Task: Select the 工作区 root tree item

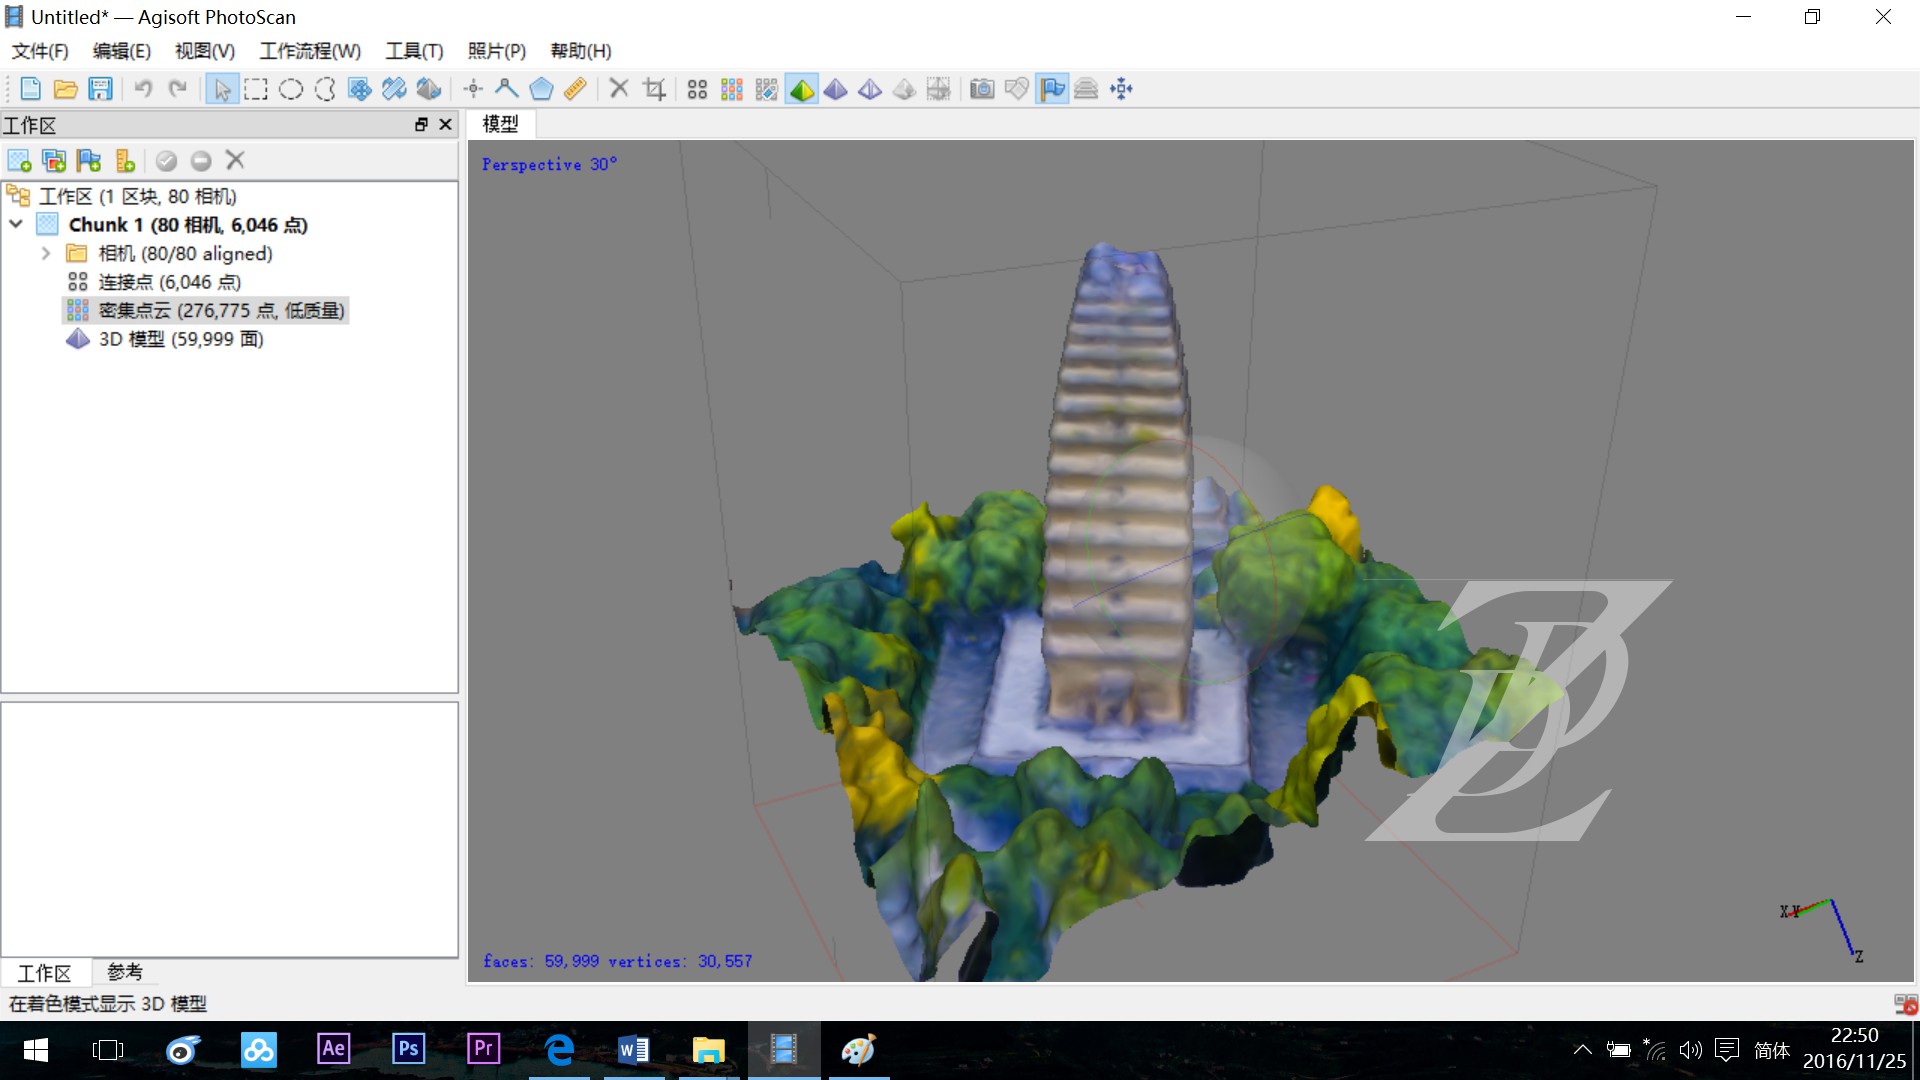Action: pyautogui.click(x=137, y=196)
